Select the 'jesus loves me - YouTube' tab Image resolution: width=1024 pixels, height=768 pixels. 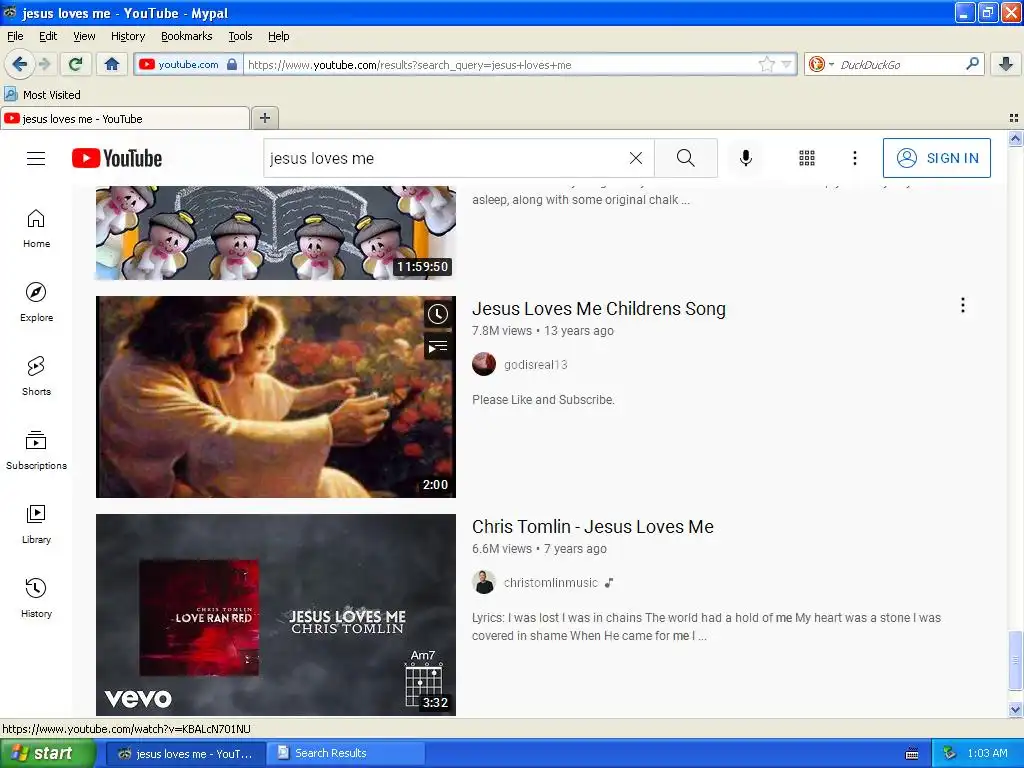point(125,118)
